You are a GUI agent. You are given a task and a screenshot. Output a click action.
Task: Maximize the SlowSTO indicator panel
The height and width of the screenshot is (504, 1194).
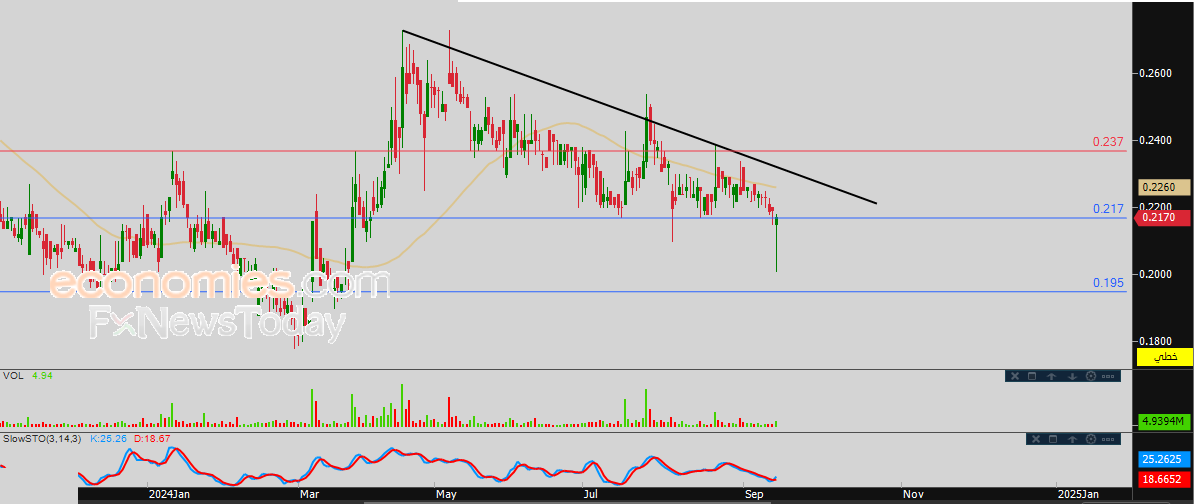[x=1052, y=440]
